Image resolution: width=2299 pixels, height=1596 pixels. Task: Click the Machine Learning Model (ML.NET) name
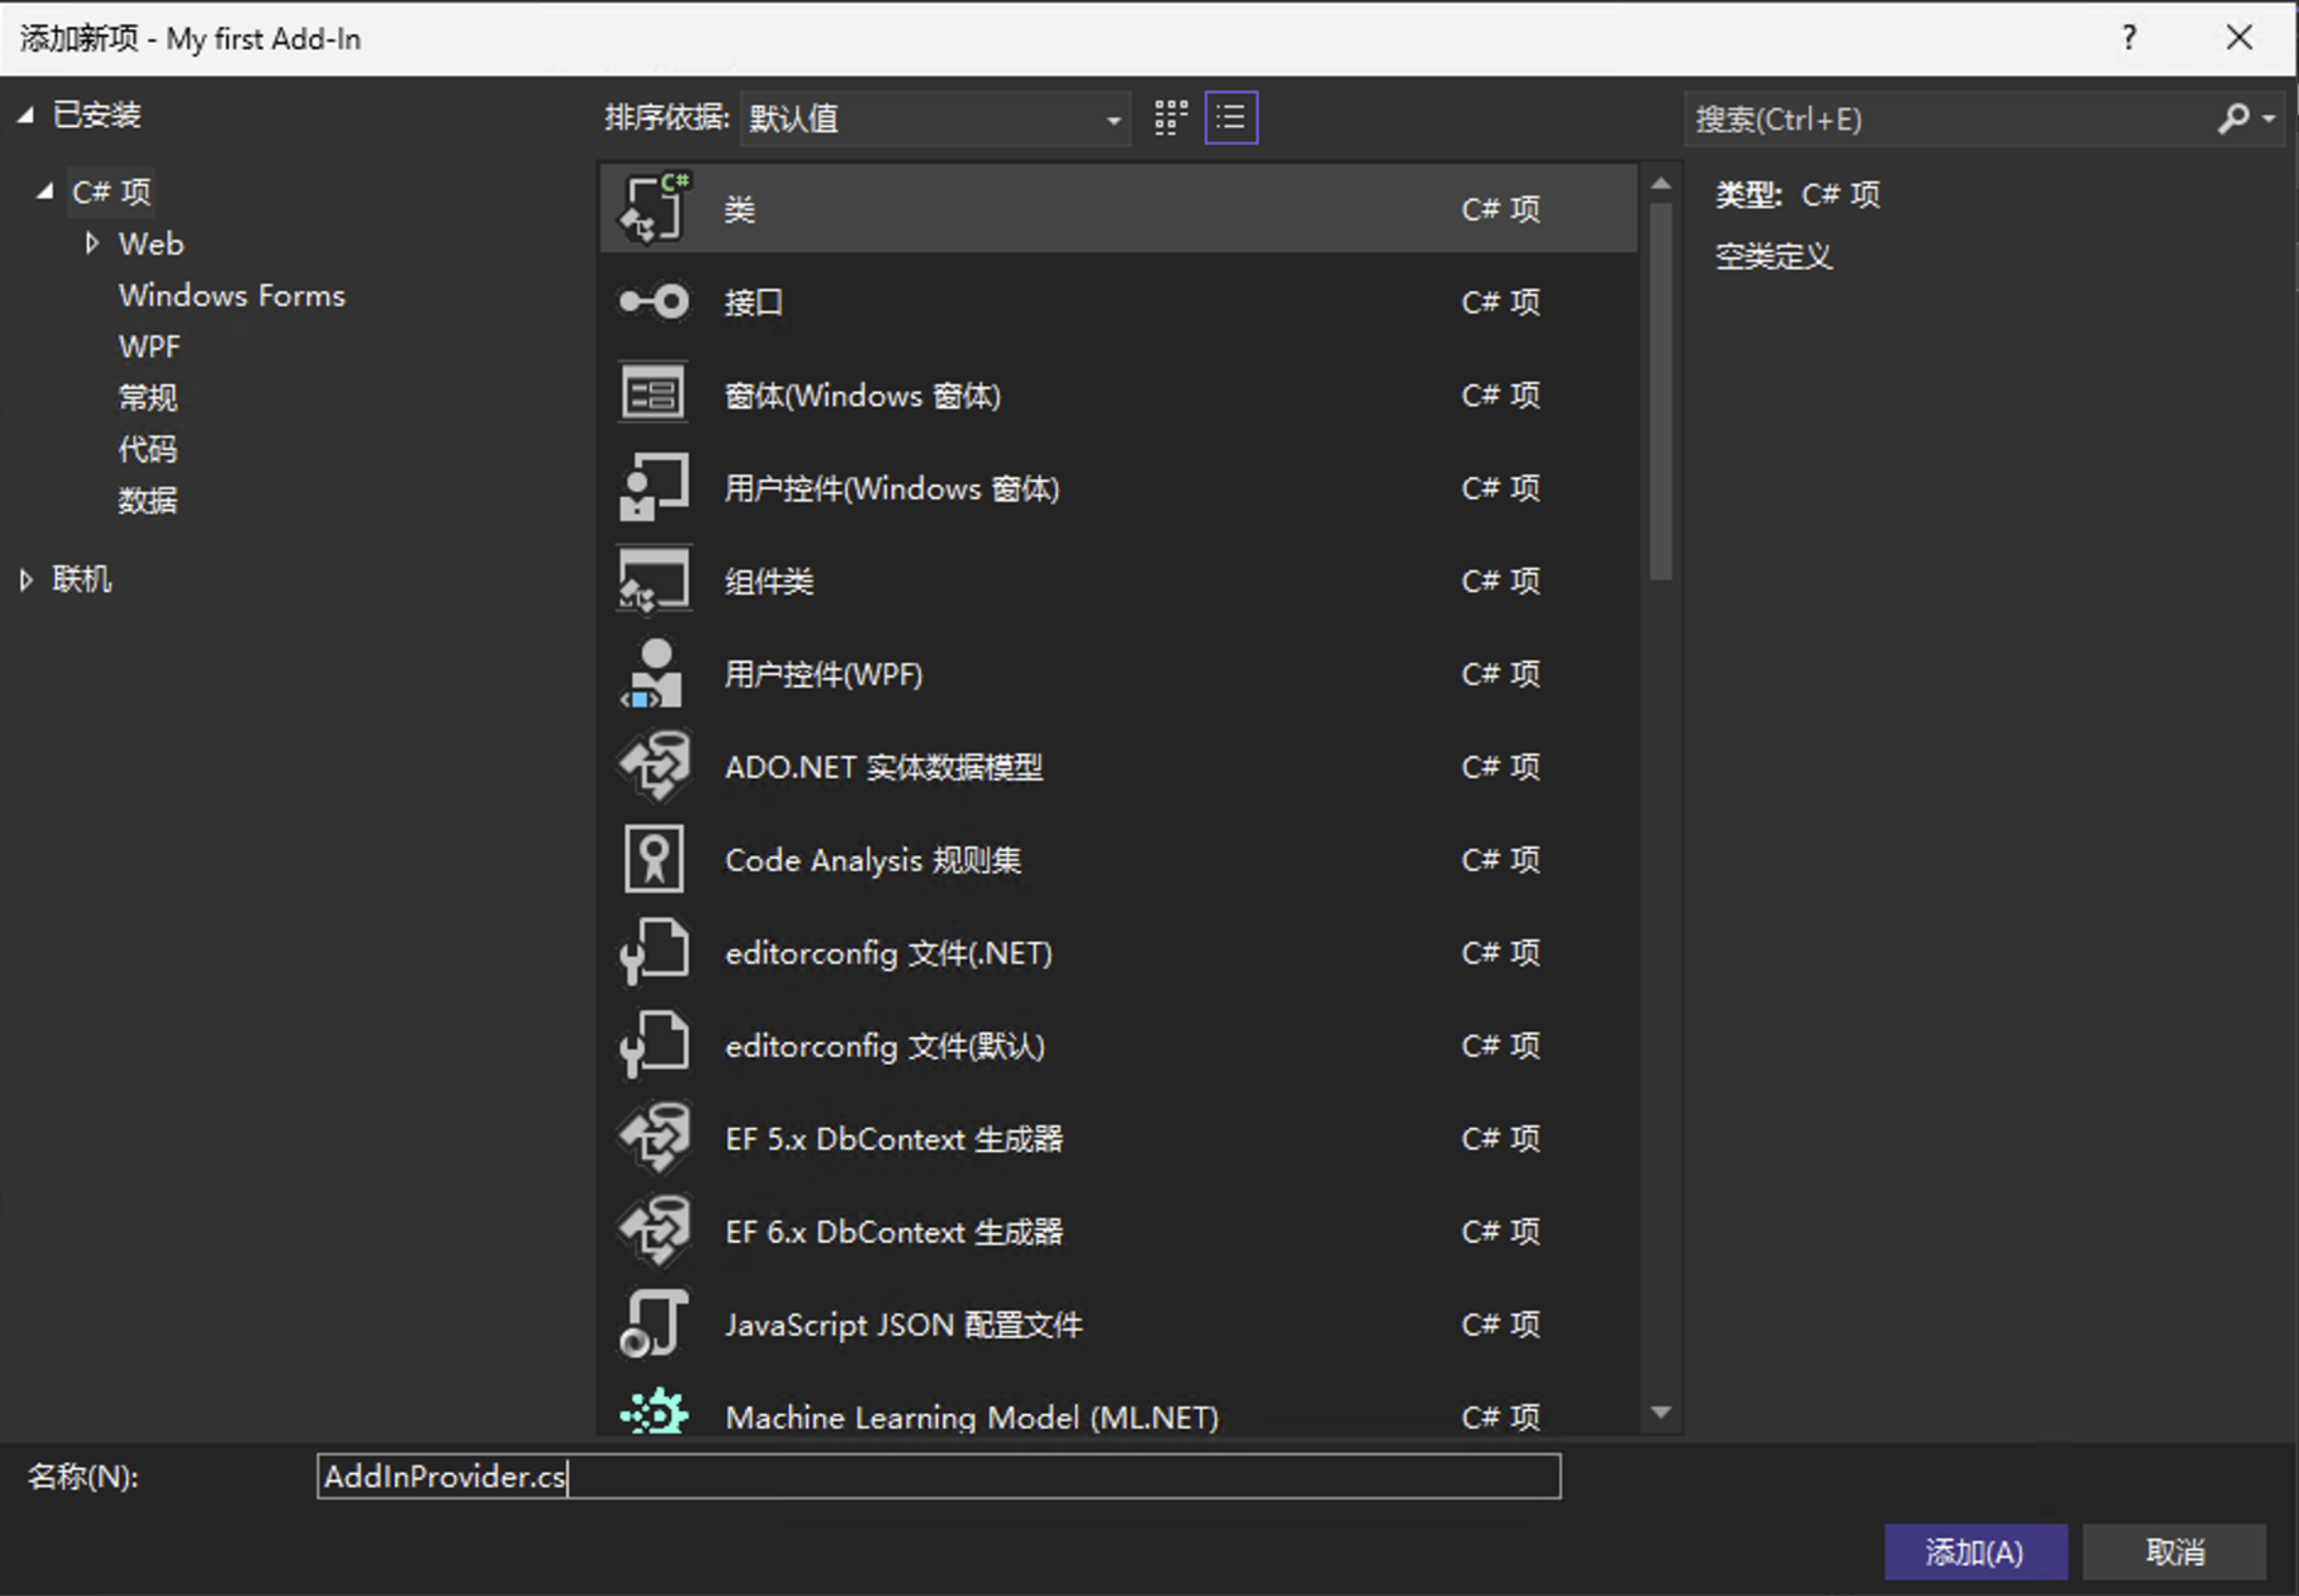click(971, 1417)
